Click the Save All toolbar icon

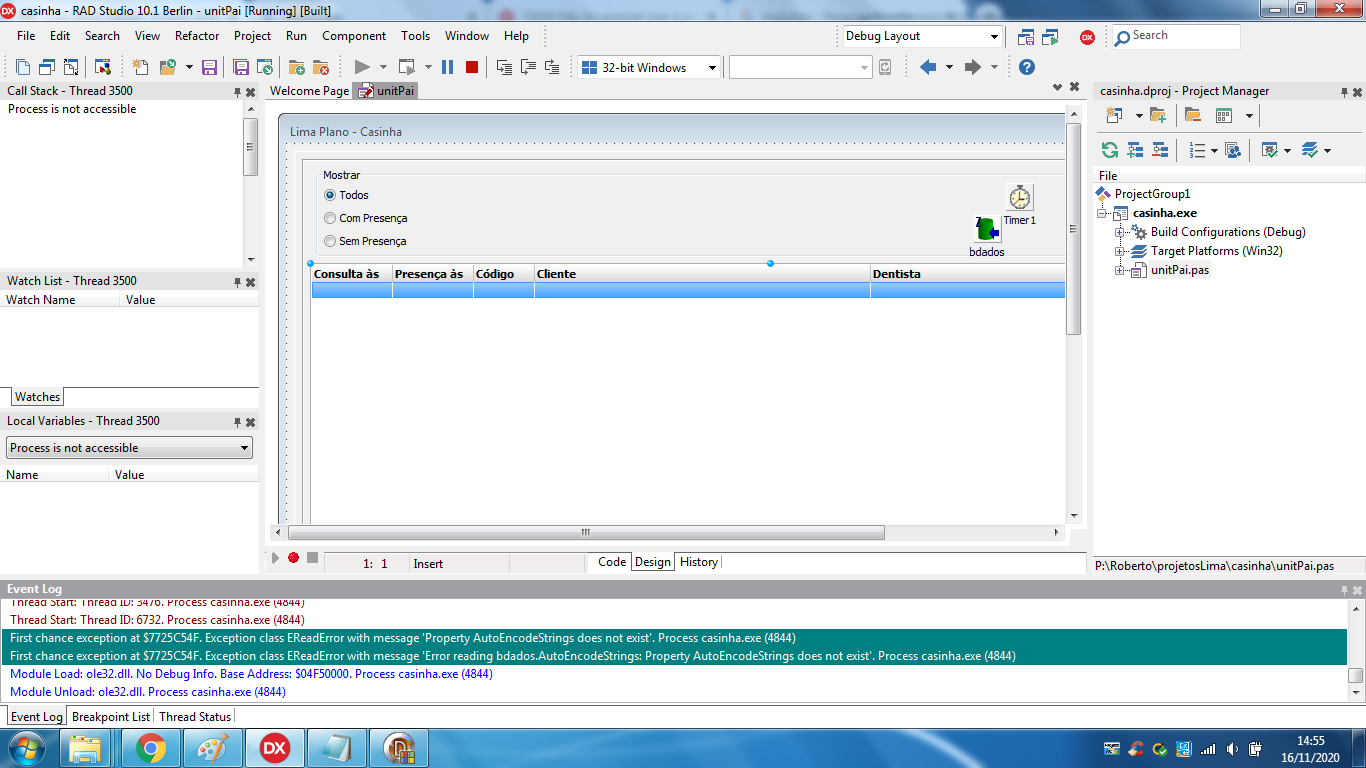click(x=240, y=67)
